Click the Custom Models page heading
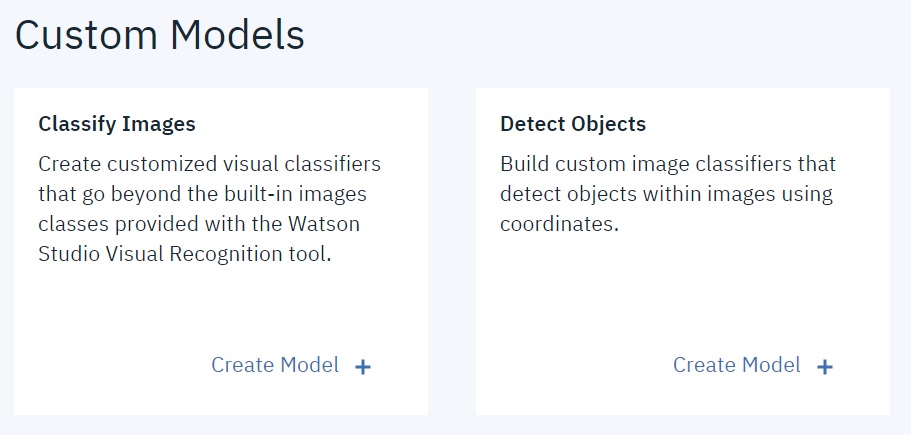 click(x=160, y=36)
